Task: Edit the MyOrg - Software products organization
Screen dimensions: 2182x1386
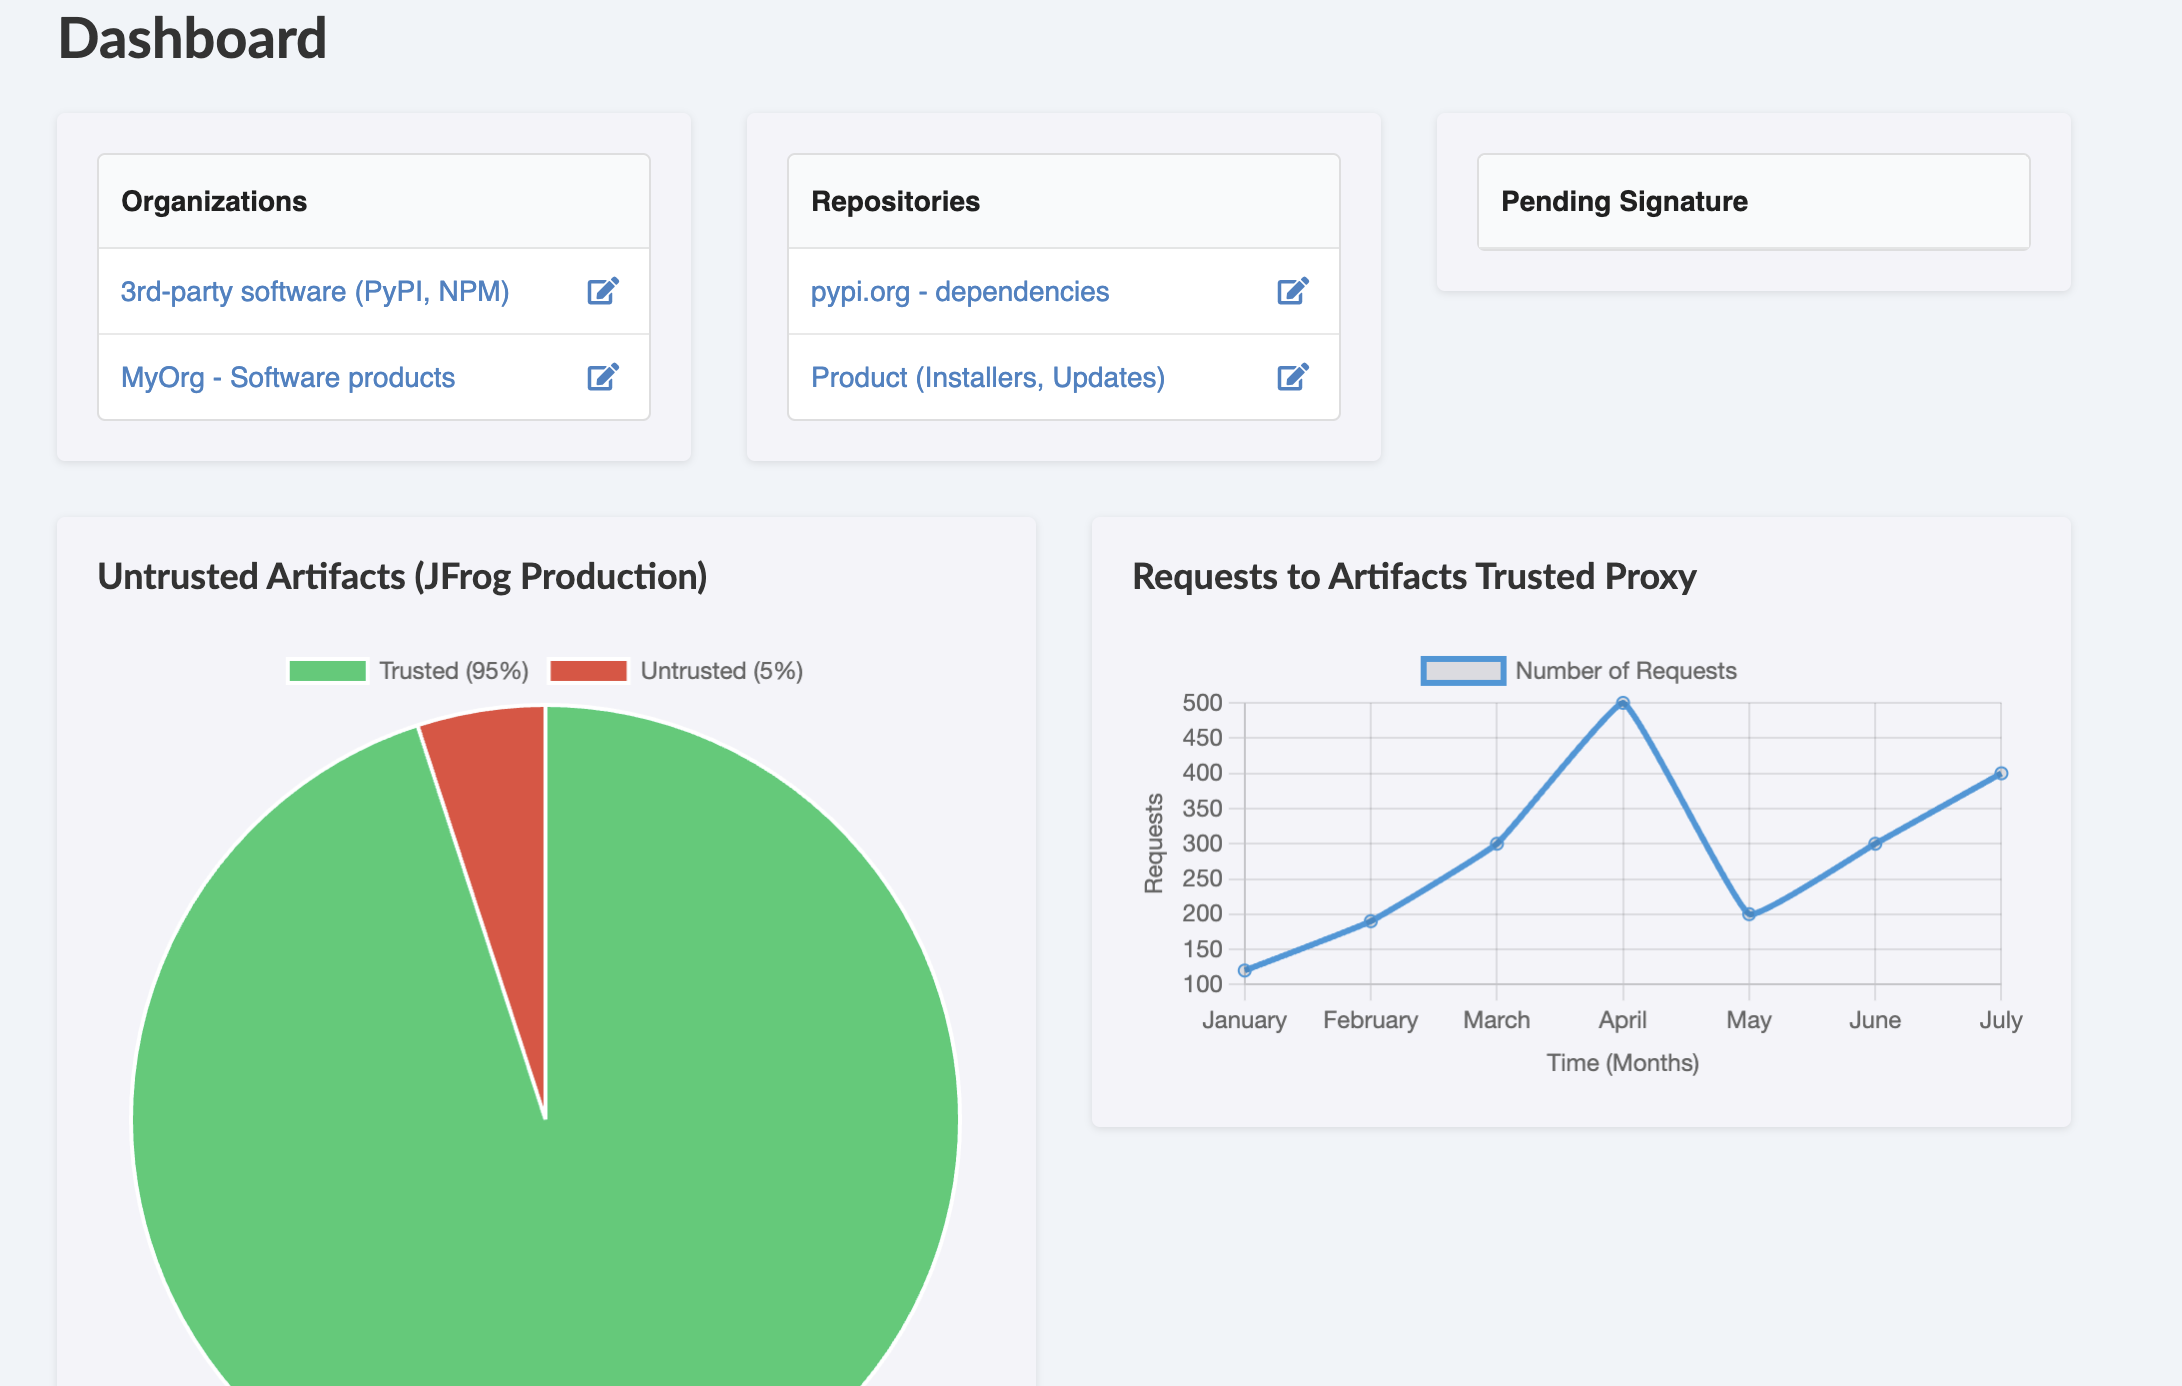Action: pos(603,377)
